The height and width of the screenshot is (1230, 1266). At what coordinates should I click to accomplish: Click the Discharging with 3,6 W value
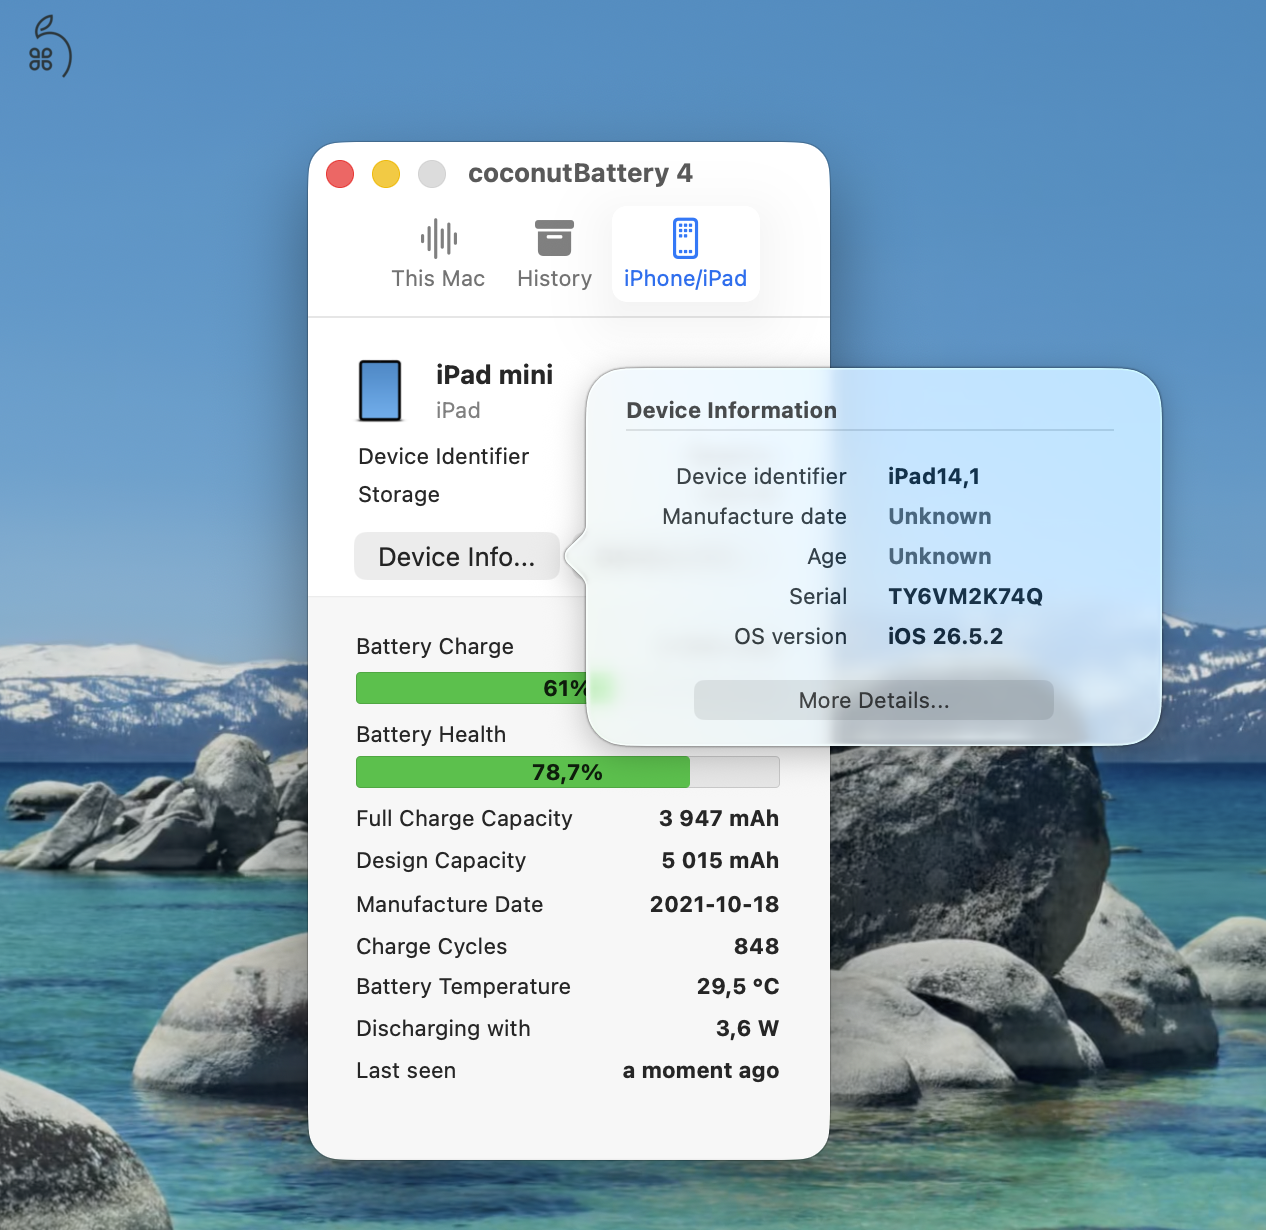pyautogui.click(x=748, y=1028)
